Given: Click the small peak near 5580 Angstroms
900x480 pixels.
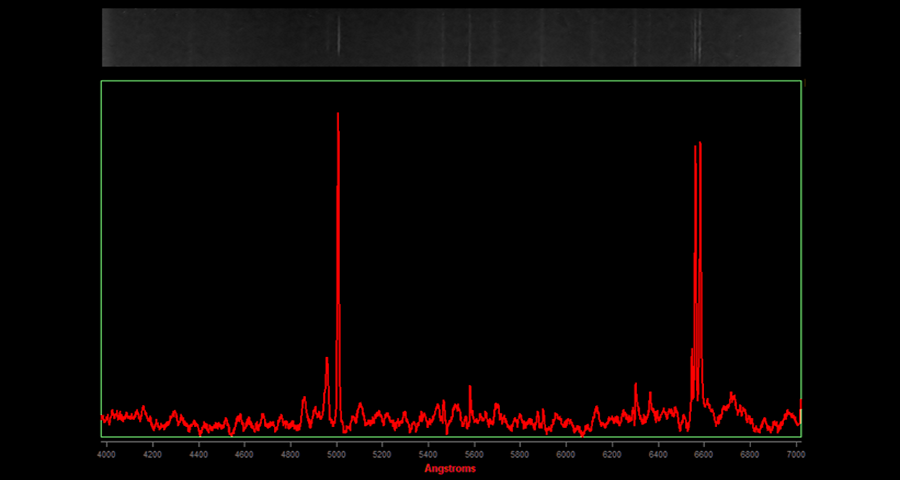Looking at the screenshot, I should [x=470, y=387].
